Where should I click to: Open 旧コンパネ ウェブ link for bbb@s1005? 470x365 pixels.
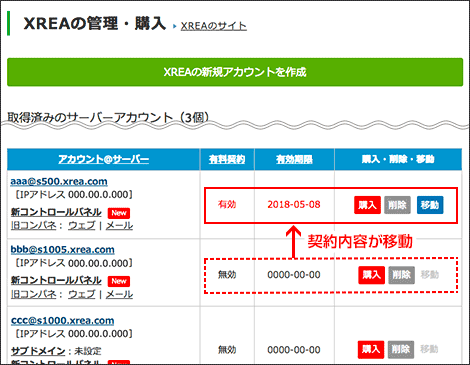coord(82,294)
